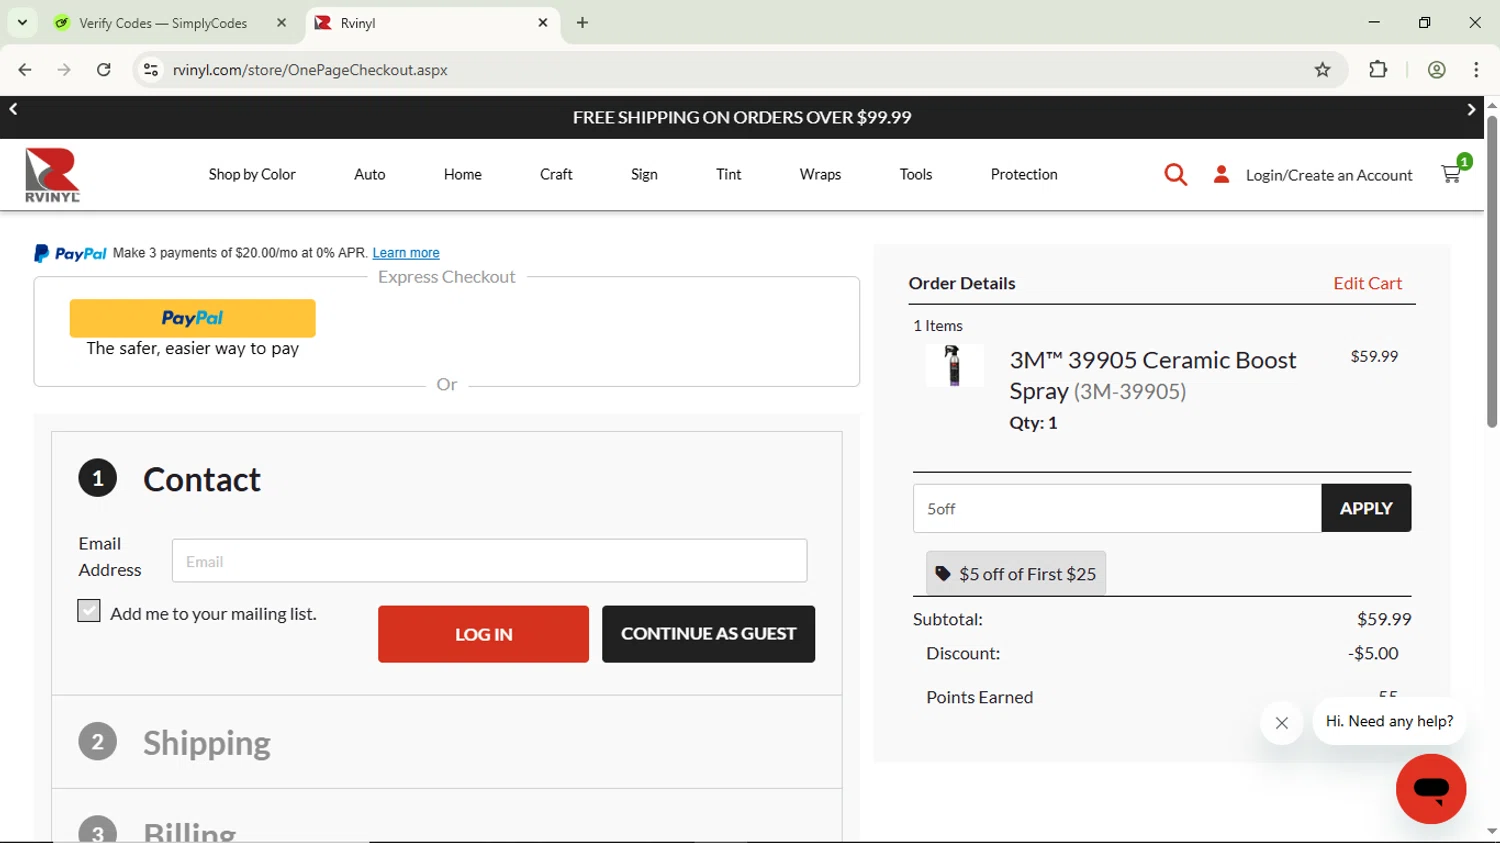Switch to the Rvinyl tab
Screen dimensions: 1500x843
click(x=432, y=23)
